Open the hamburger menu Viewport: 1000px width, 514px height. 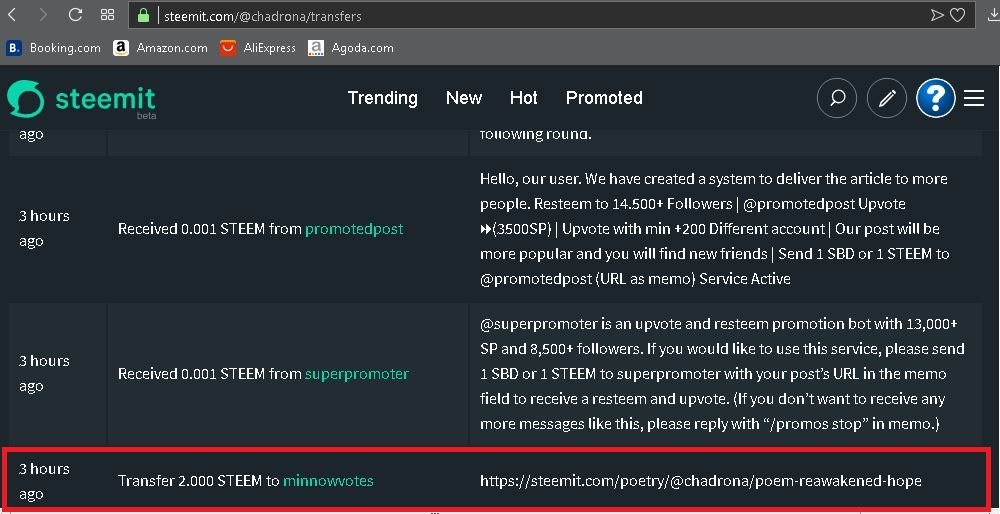tap(974, 98)
